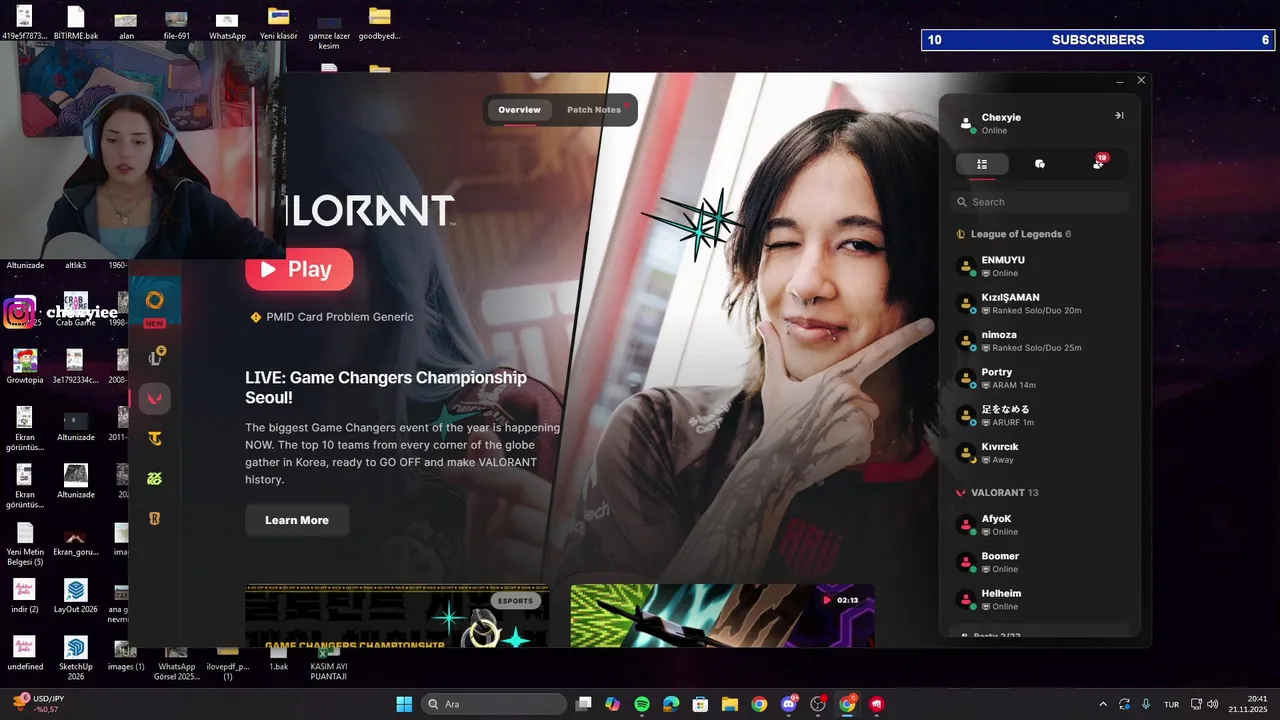Open Copilot from the taskbar
The height and width of the screenshot is (720, 1280).
(612, 704)
